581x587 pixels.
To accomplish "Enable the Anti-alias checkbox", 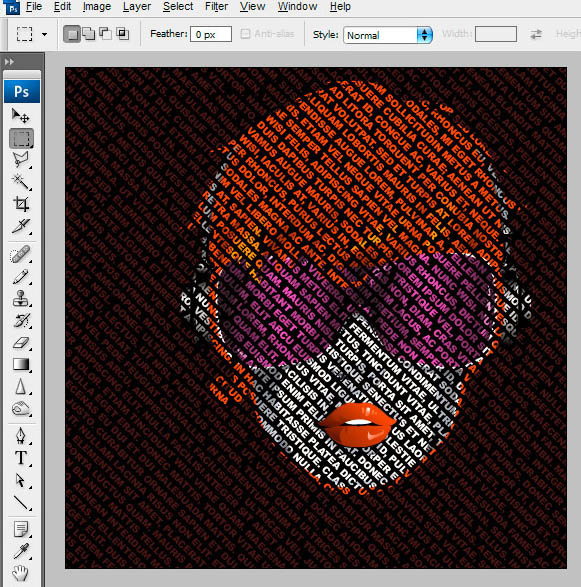I will point(245,34).
